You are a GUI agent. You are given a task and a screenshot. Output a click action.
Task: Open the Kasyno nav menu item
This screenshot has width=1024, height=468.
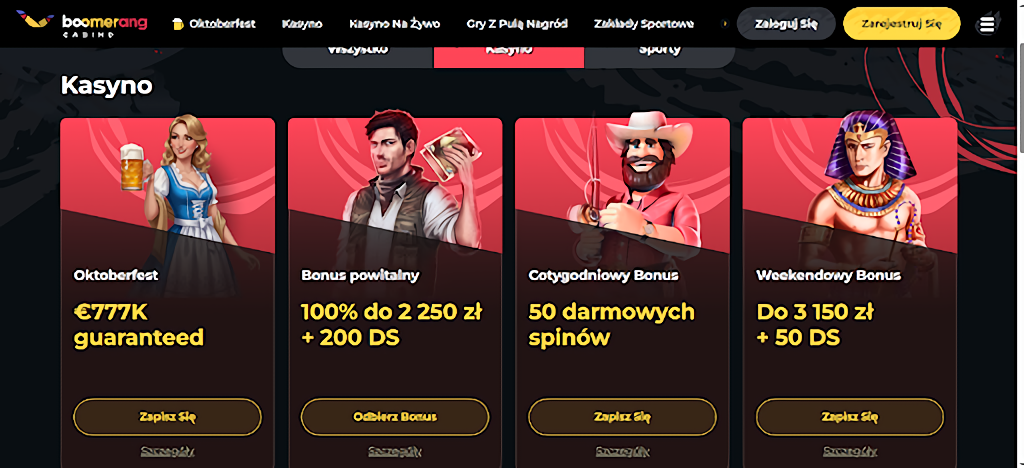302,24
